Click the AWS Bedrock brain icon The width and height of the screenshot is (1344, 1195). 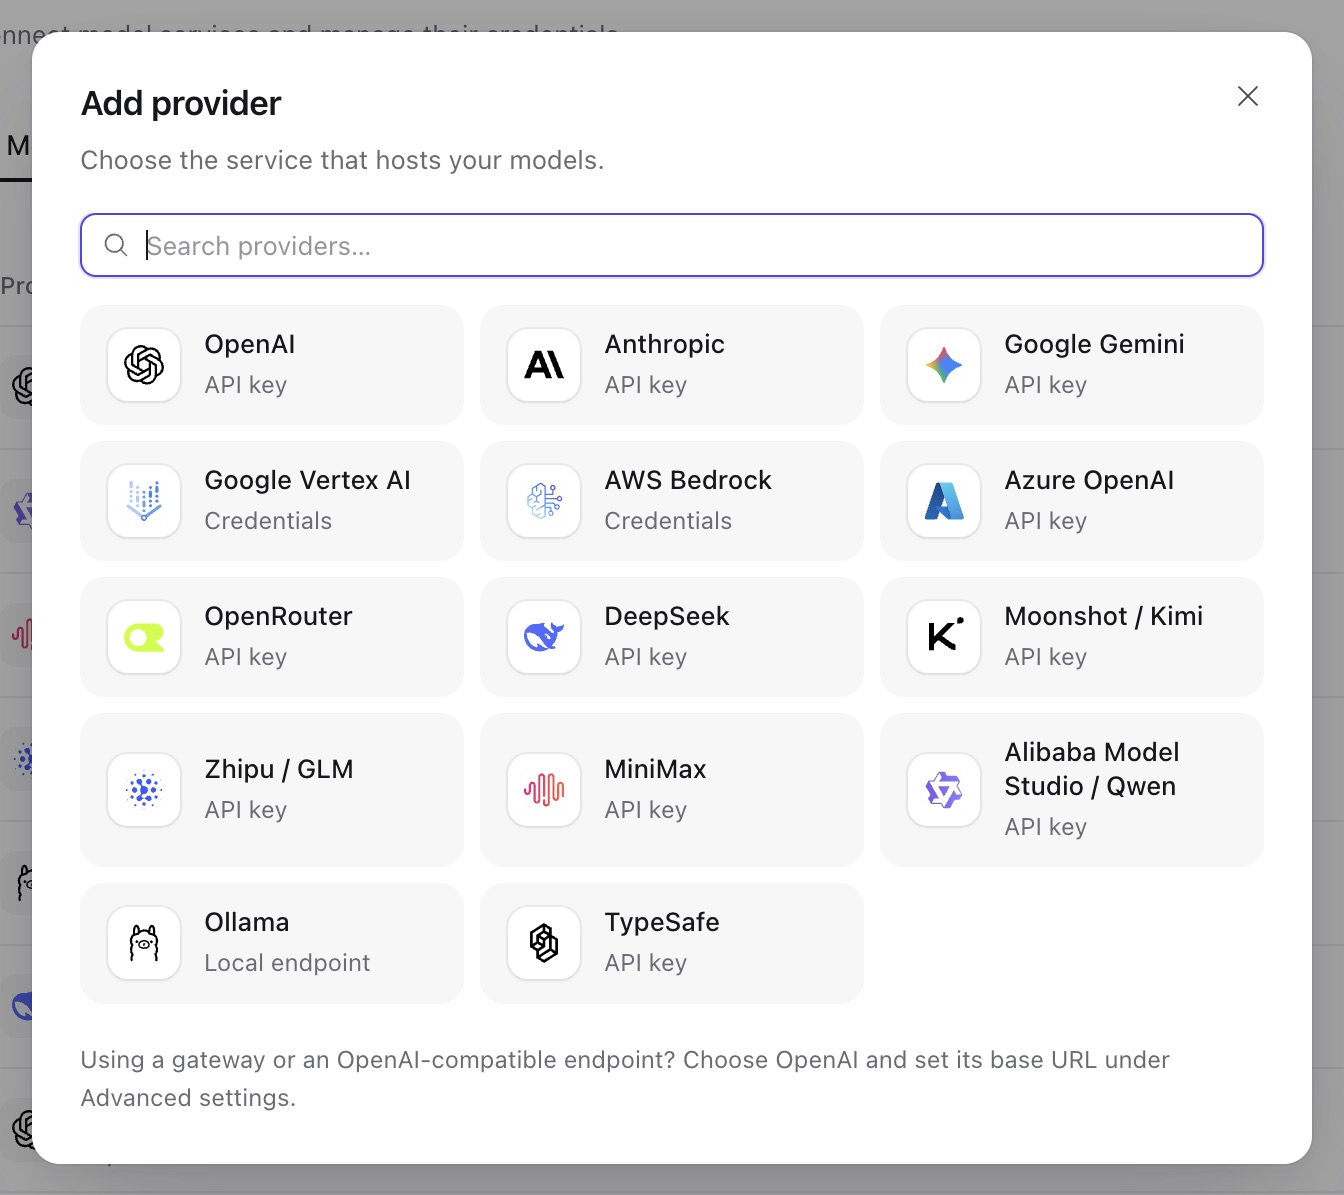tap(544, 501)
